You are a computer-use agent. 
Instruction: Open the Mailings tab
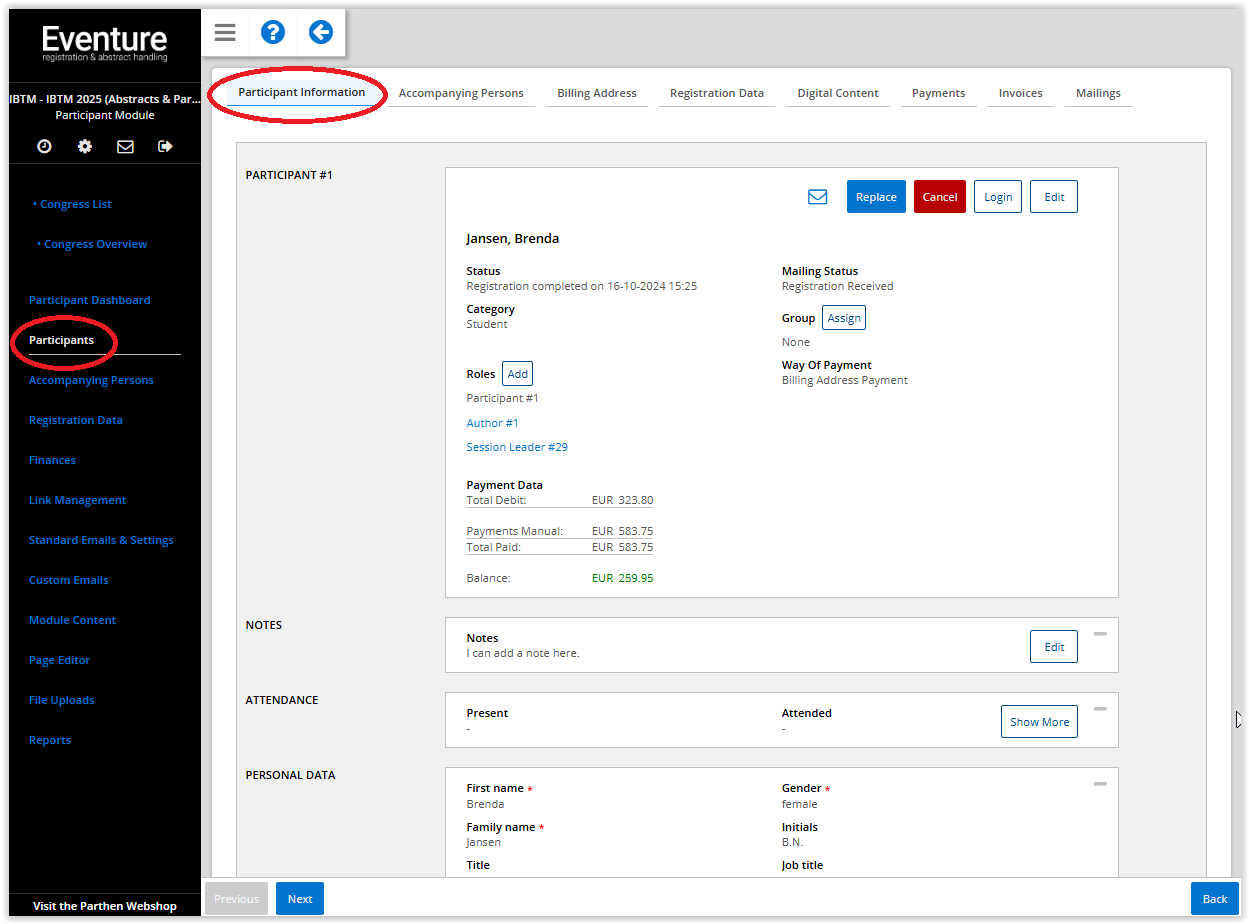[x=1098, y=93]
